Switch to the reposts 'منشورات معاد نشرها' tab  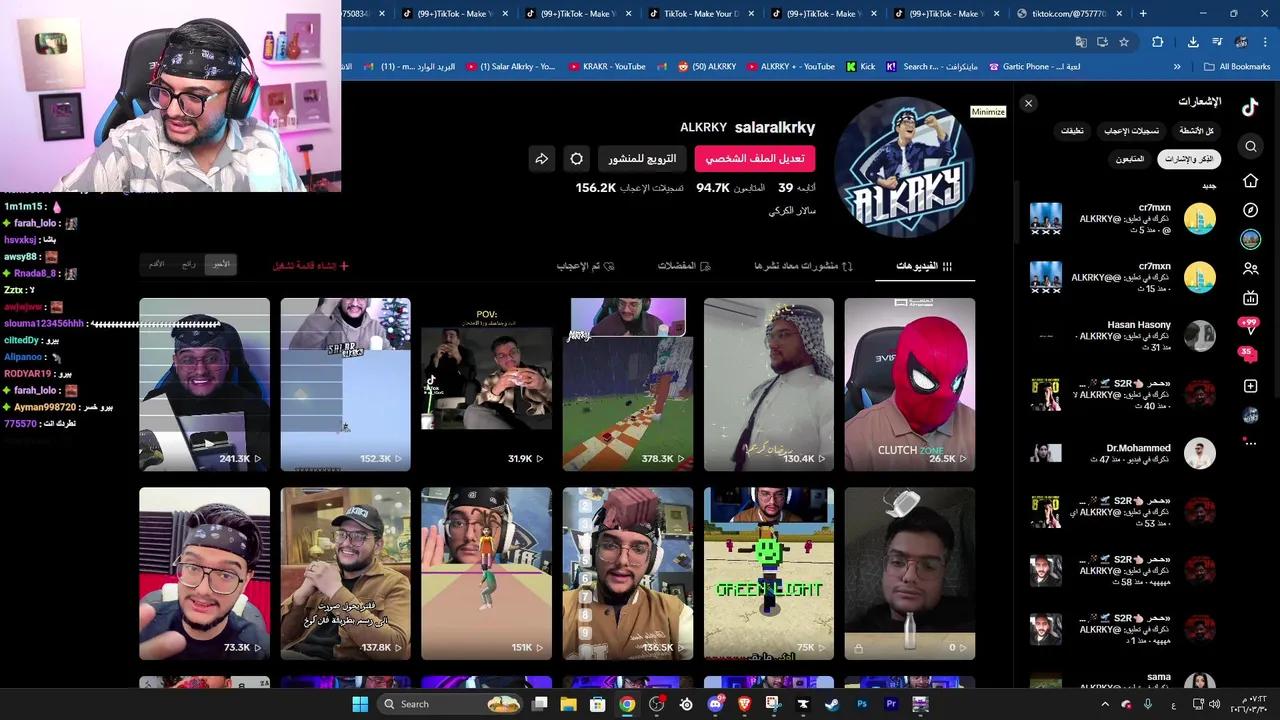pyautogui.click(x=803, y=266)
